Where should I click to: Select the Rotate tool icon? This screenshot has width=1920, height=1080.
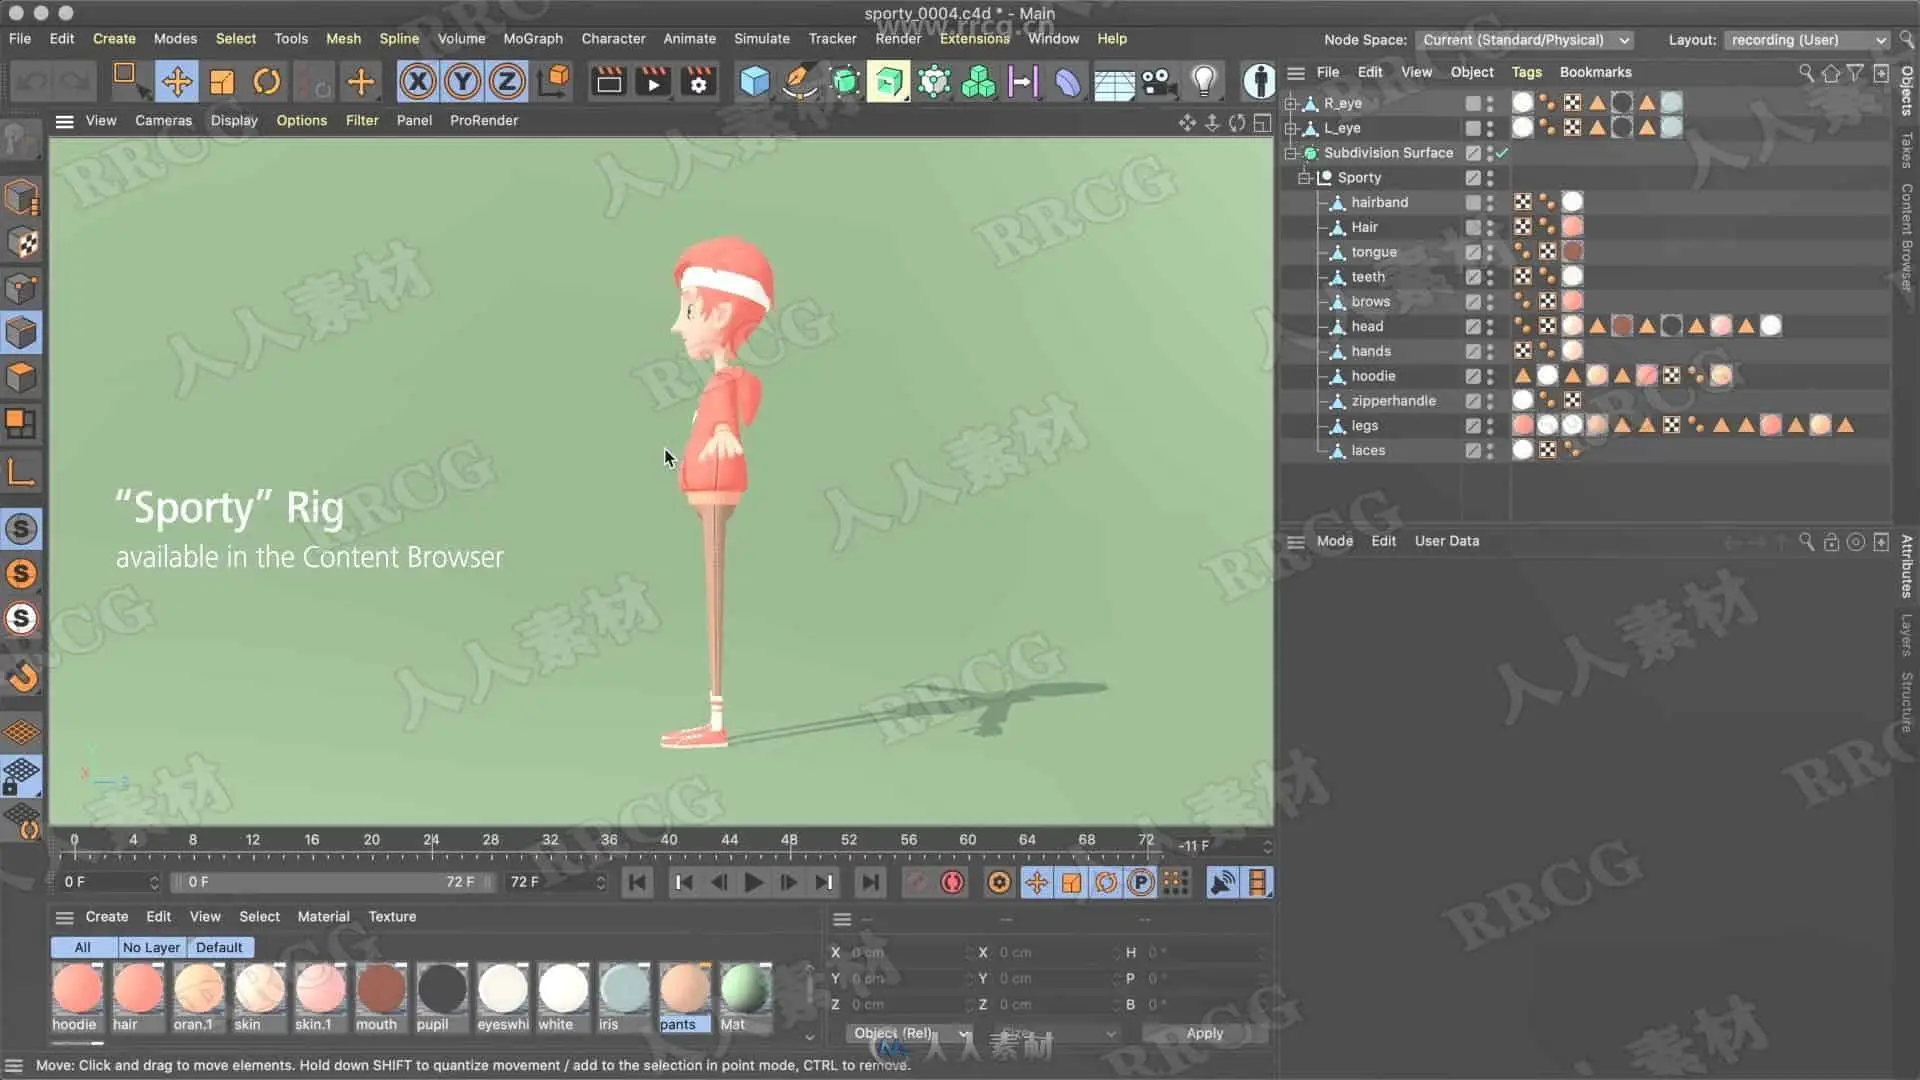tap(266, 81)
